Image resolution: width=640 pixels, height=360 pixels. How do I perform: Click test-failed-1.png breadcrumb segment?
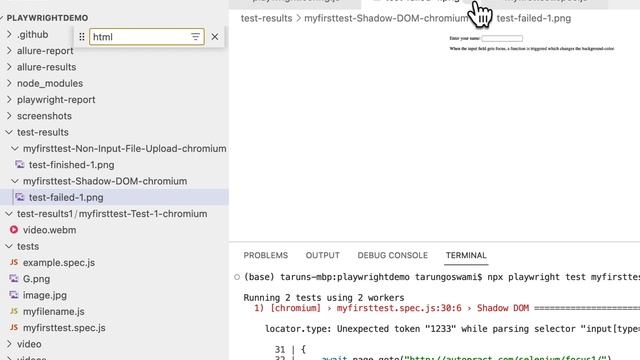coord(533,18)
